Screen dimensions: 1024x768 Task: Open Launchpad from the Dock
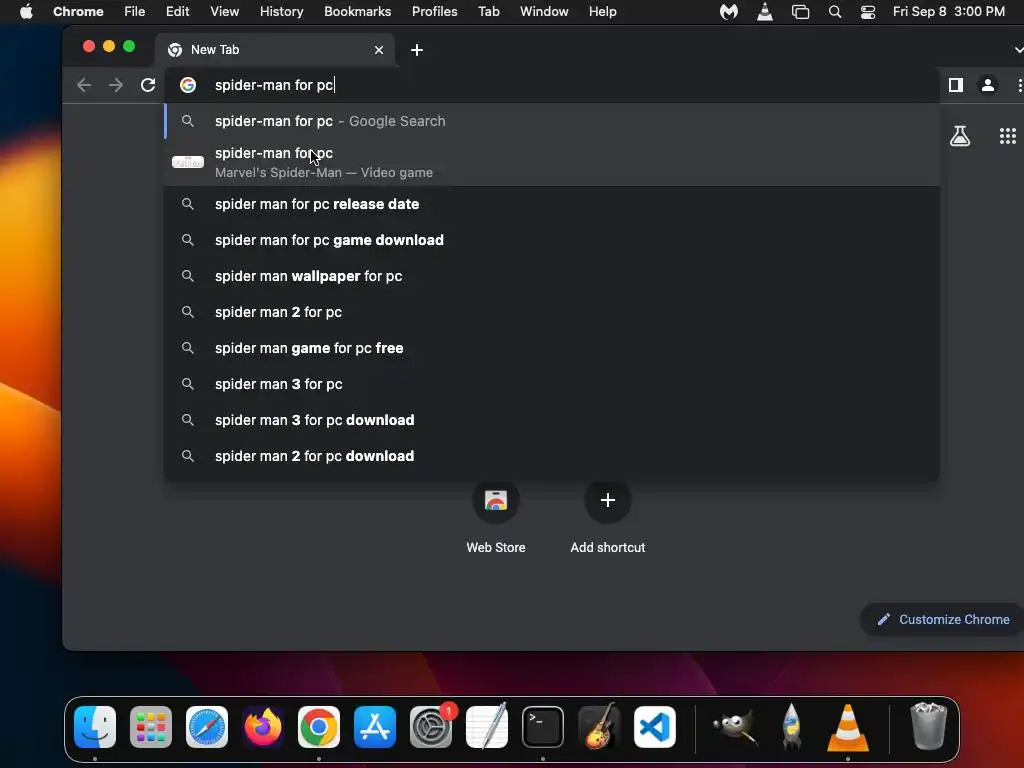pyautogui.click(x=151, y=726)
